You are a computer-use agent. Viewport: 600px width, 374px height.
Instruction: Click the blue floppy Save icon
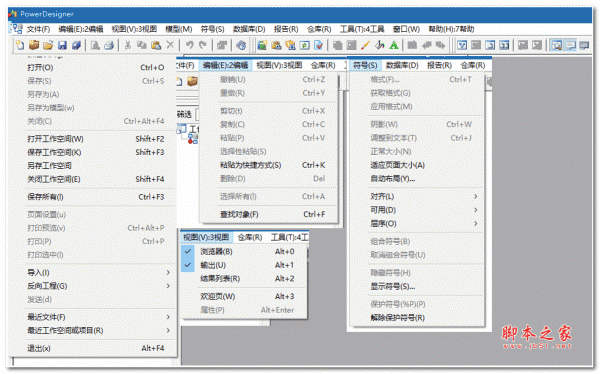pyautogui.click(x=62, y=45)
